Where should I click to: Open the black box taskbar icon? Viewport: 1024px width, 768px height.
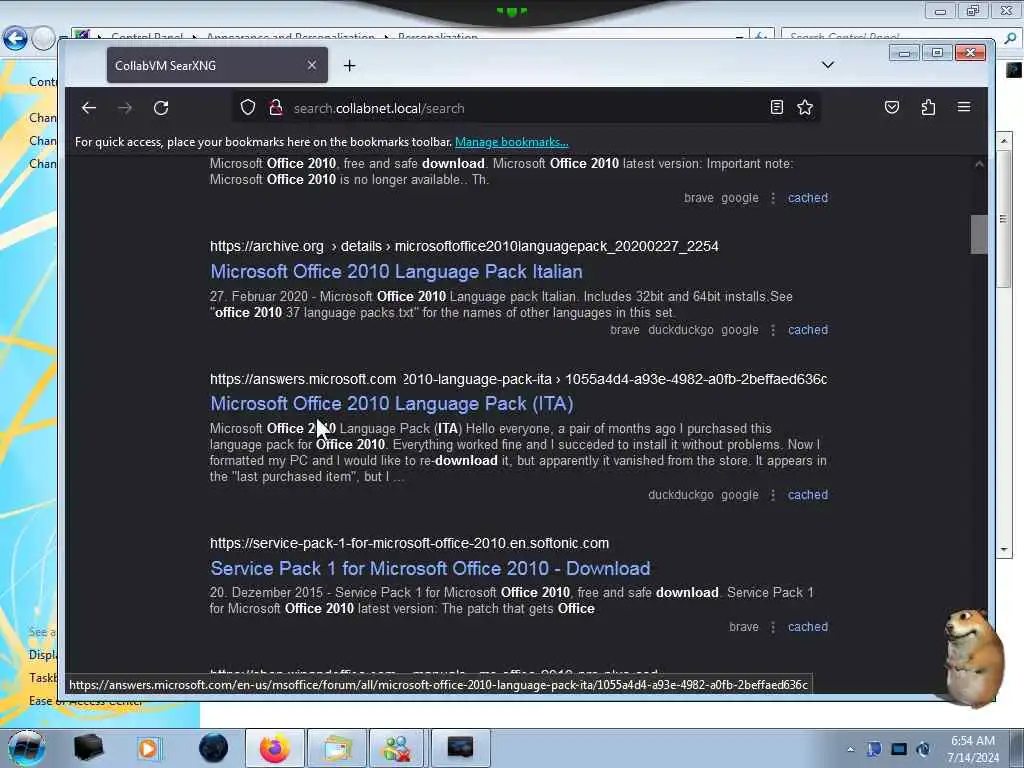(x=88, y=748)
